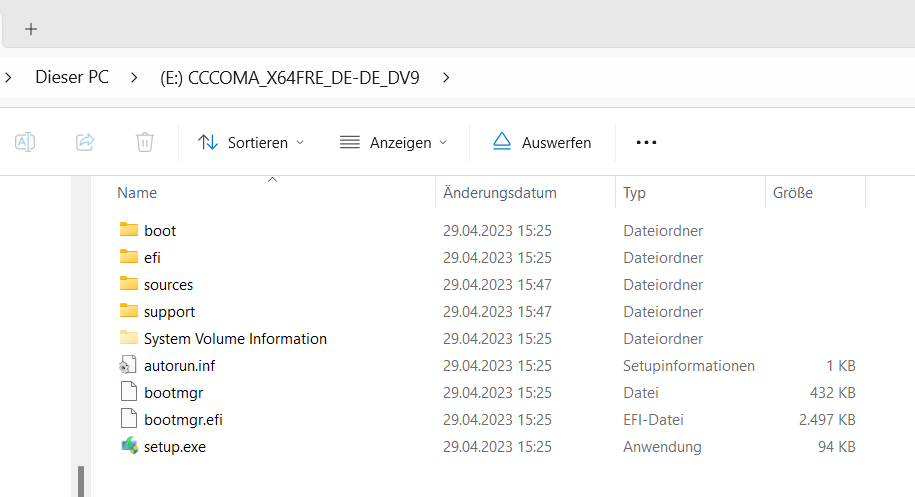Select the file name setup.exe
Viewport: 915px width, 497px height.
pos(174,447)
